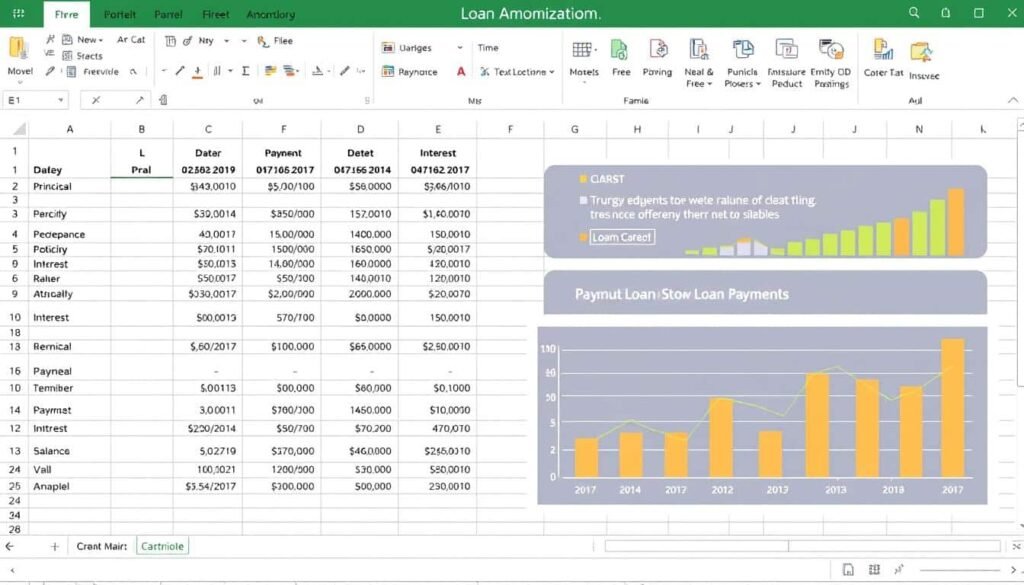
Task: Add a new sheet with plus button
Action: click(x=55, y=546)
